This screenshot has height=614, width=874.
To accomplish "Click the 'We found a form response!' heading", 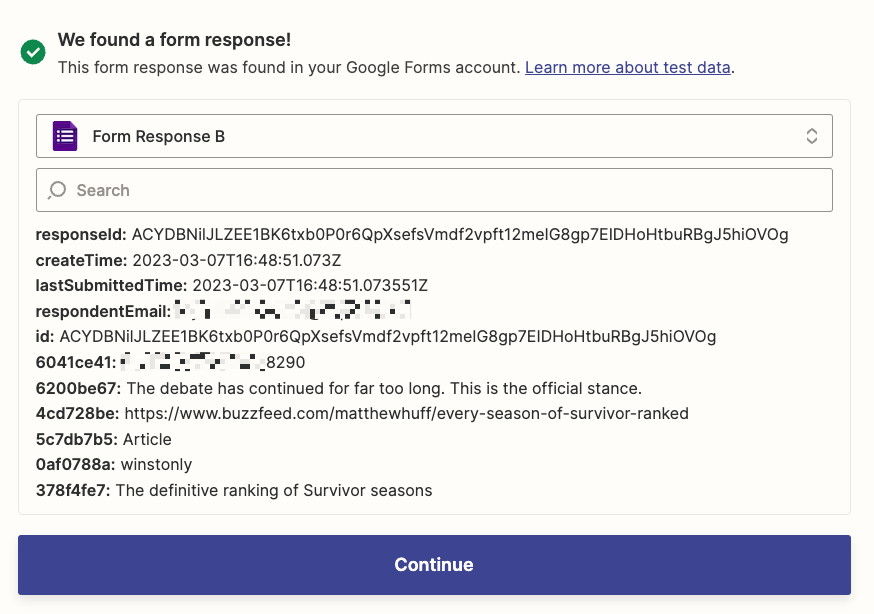I will tap(174, 40).
